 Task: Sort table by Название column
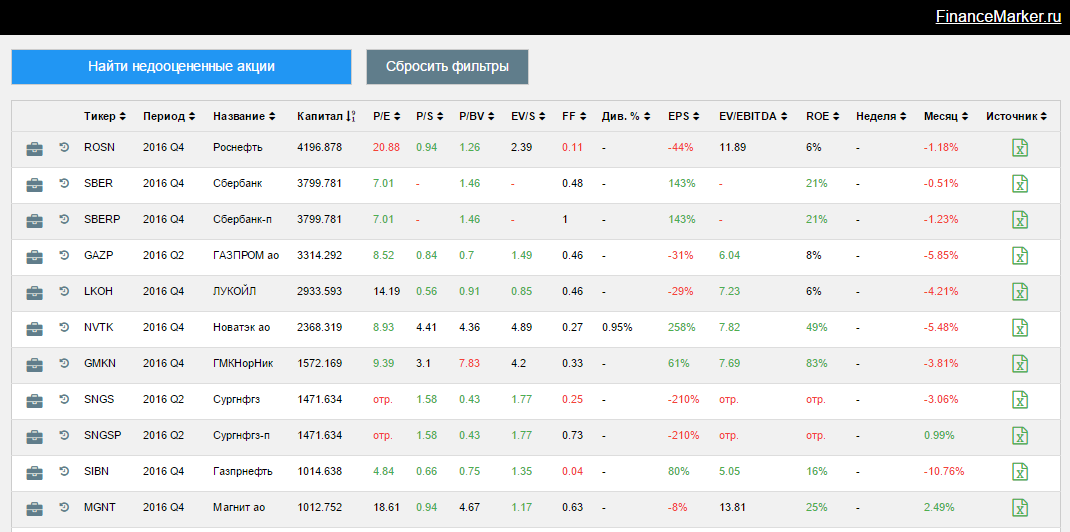(x=244, y=117)
